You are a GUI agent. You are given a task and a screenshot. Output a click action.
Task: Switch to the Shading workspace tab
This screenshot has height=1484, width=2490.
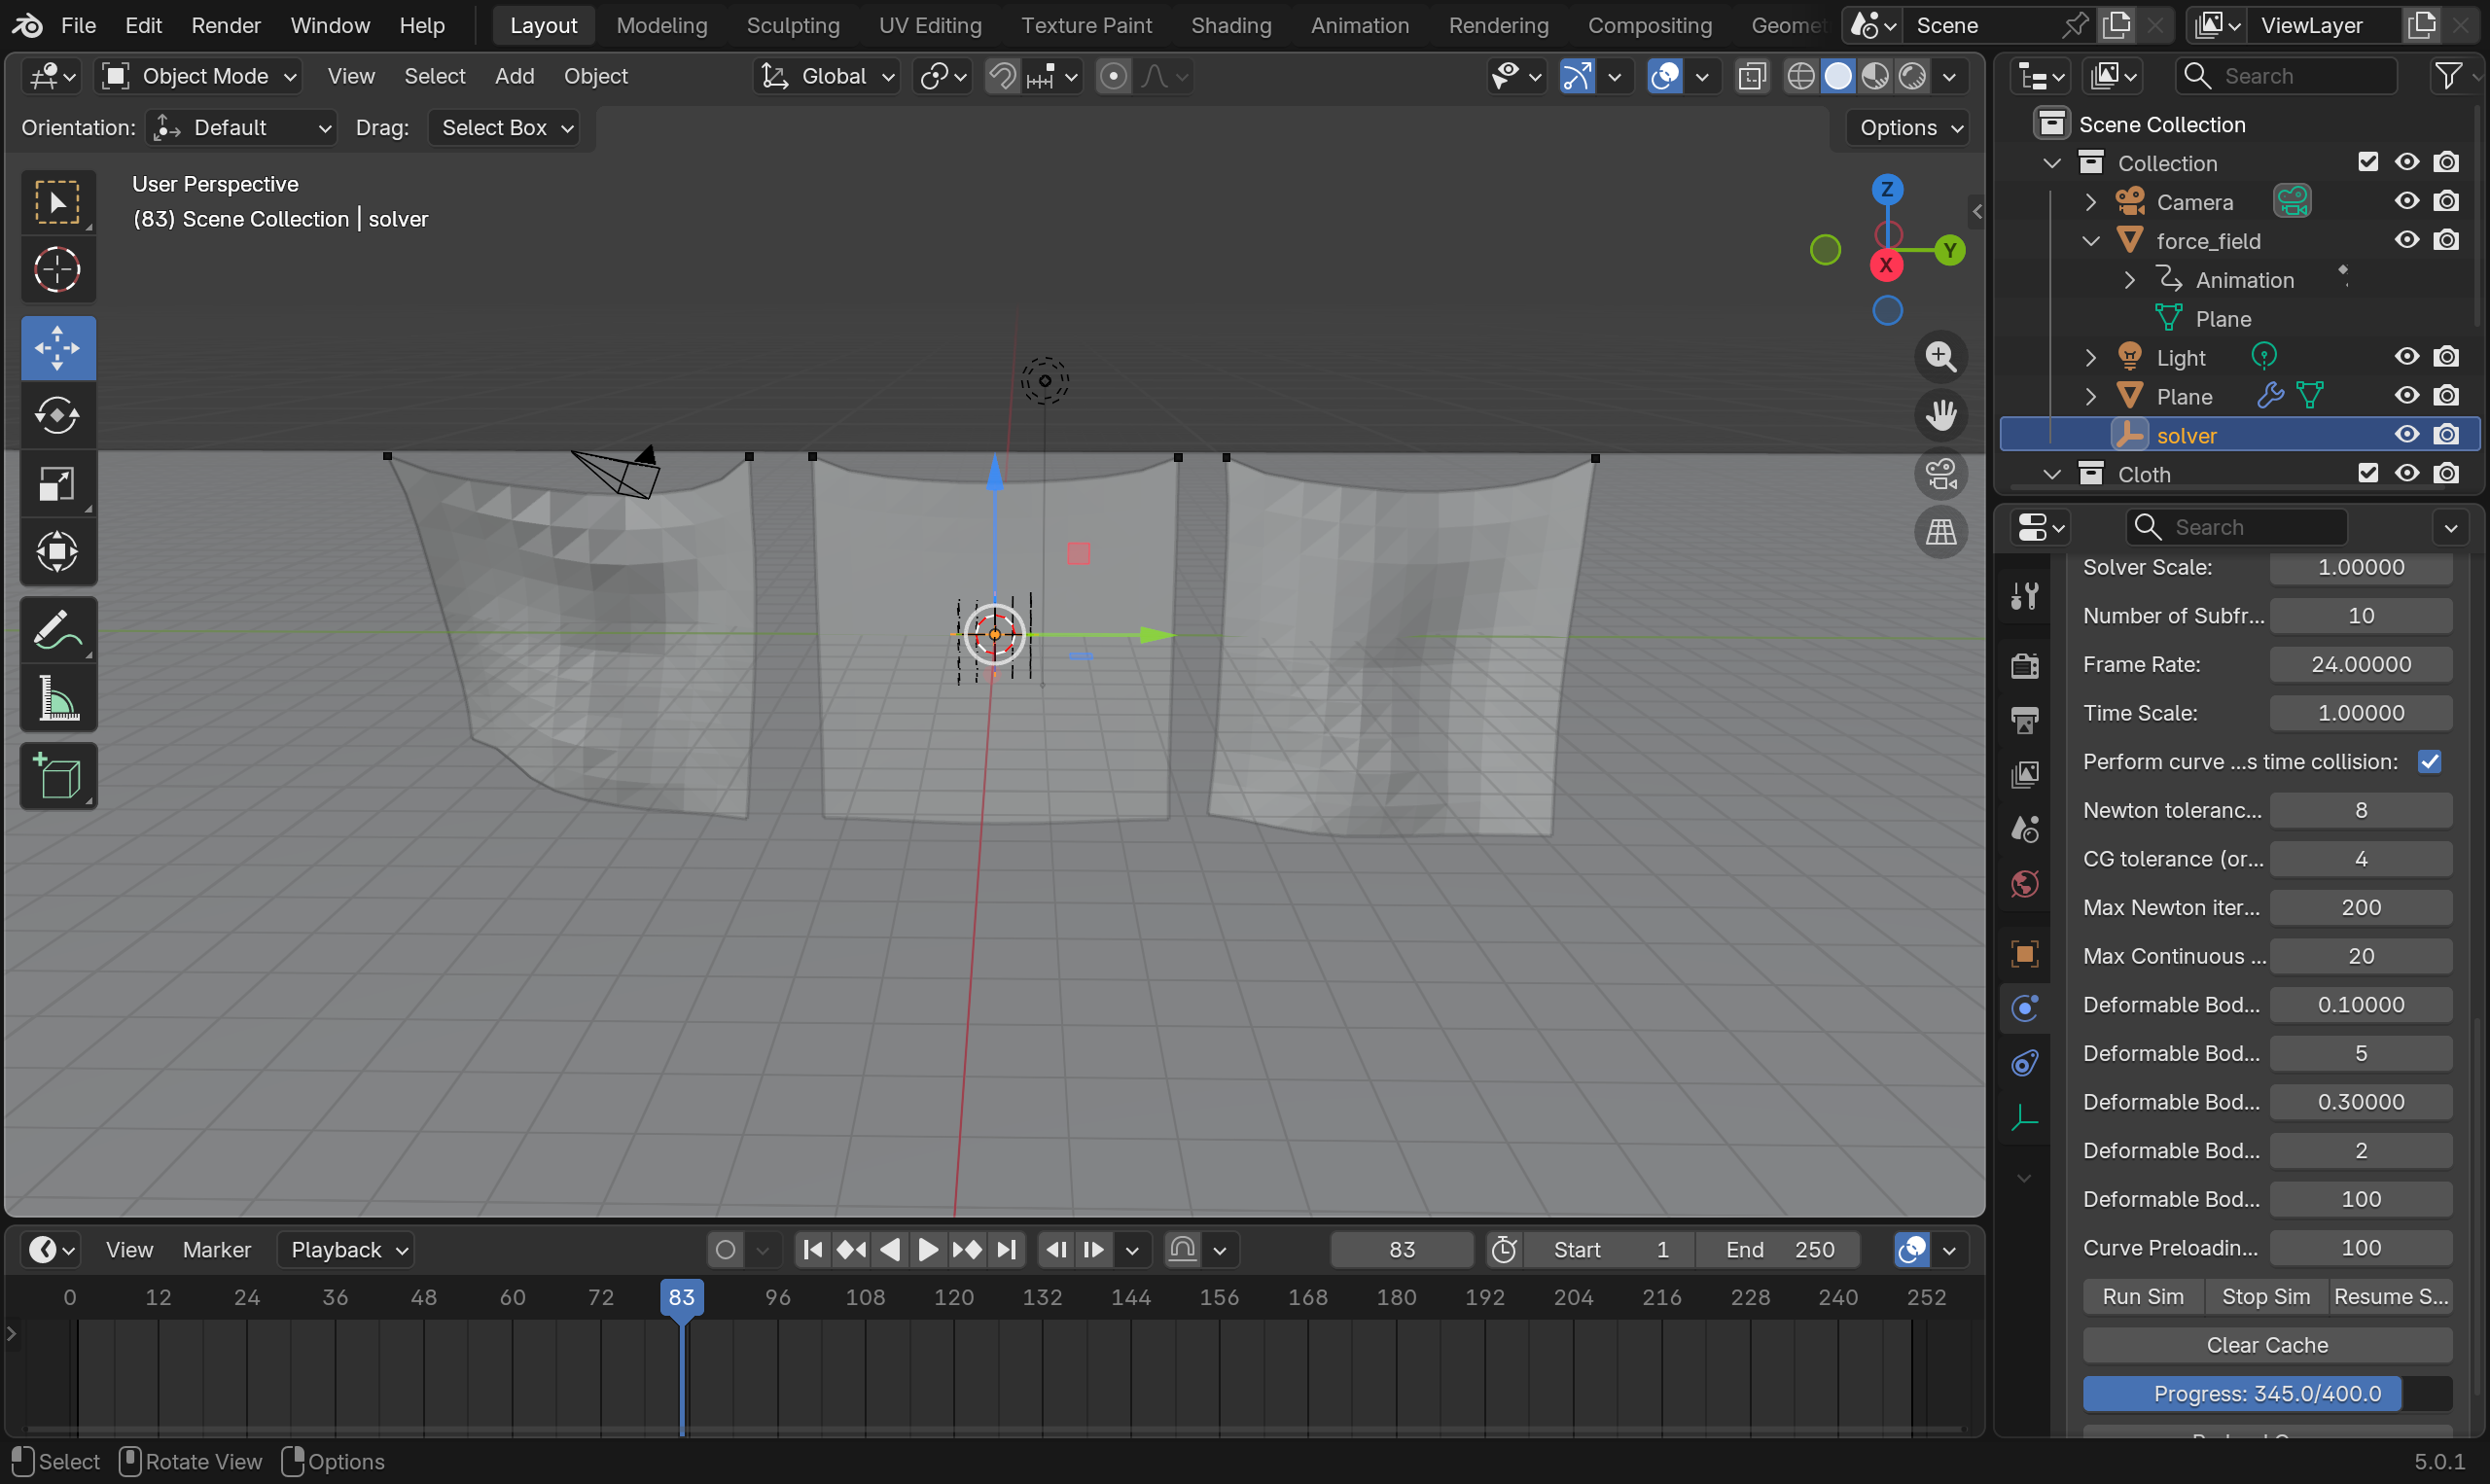click(x=1230, y=25)
